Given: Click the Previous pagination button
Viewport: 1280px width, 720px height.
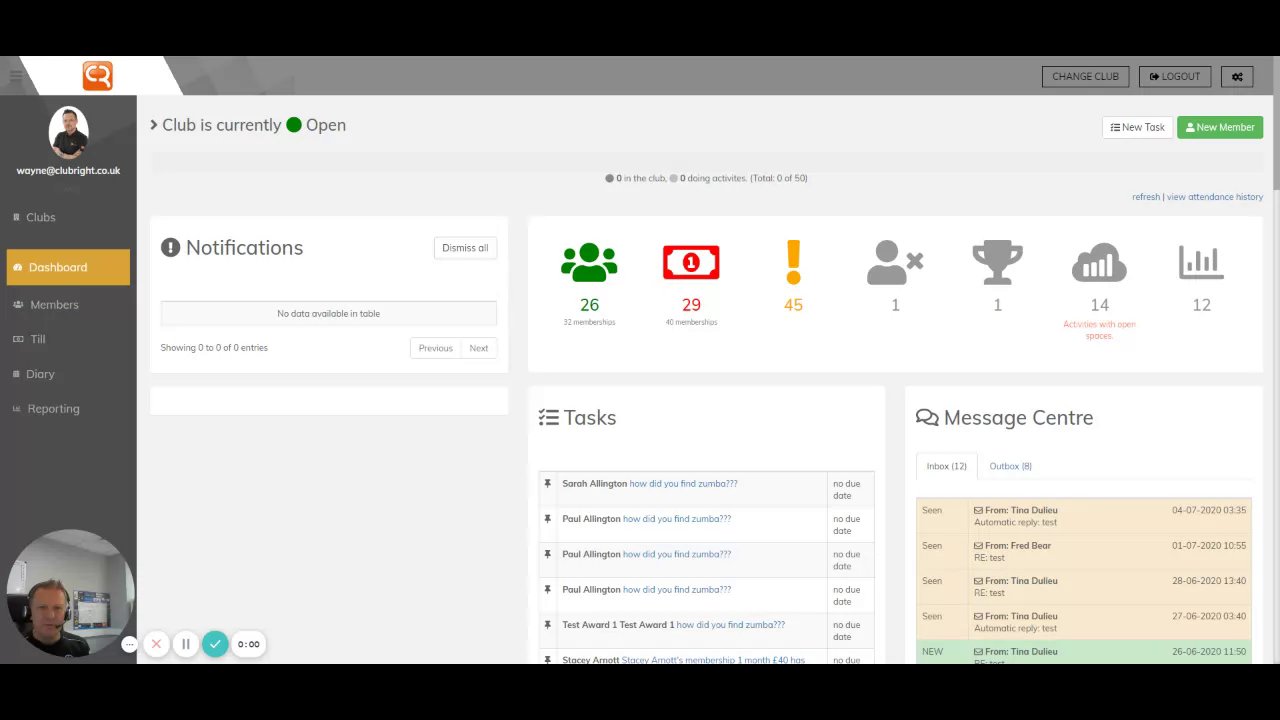Looking at the screenshot, I should (x=435, y=348).
